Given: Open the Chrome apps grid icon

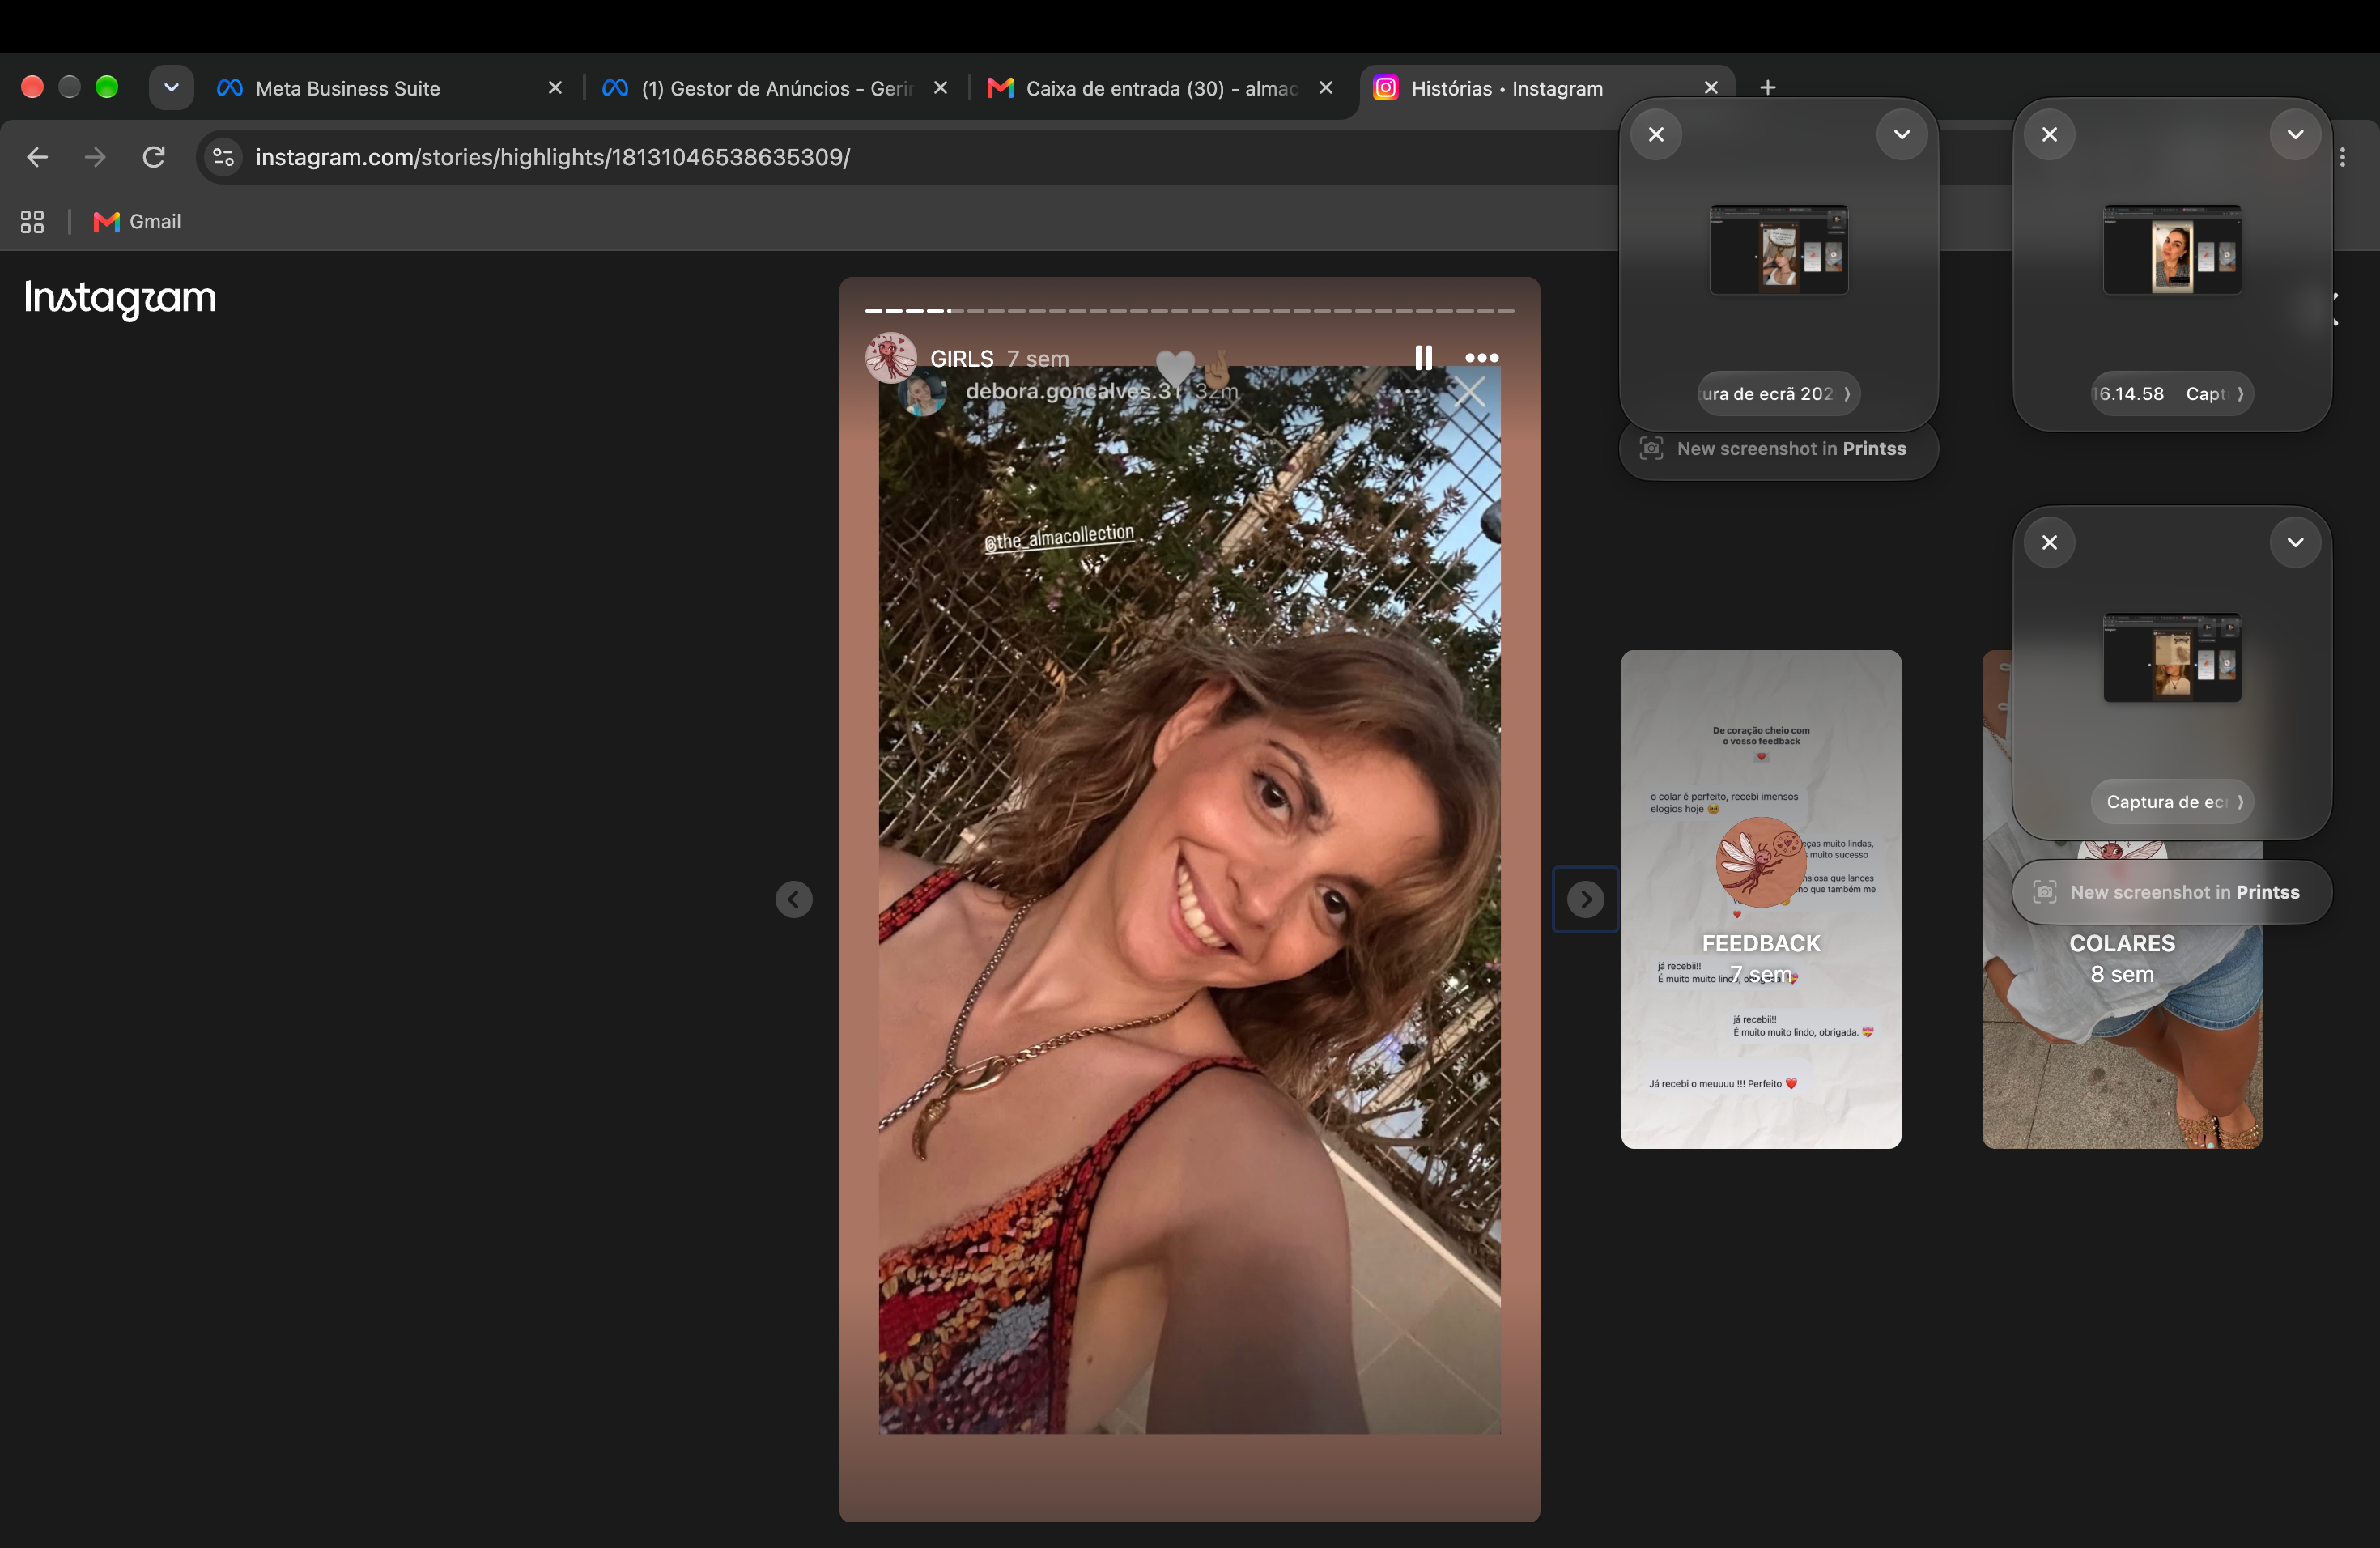Looking at the screenshot, I should [32, 222].
